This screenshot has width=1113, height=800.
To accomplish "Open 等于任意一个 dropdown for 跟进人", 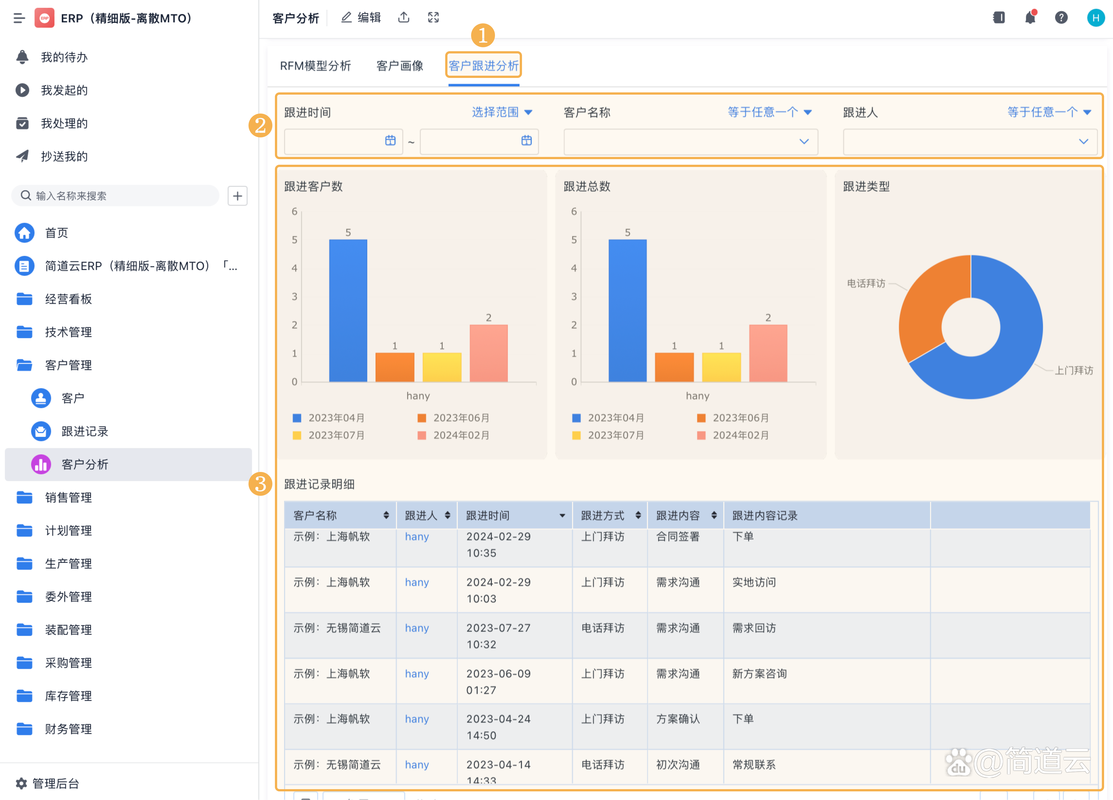I will (1049, 112).
